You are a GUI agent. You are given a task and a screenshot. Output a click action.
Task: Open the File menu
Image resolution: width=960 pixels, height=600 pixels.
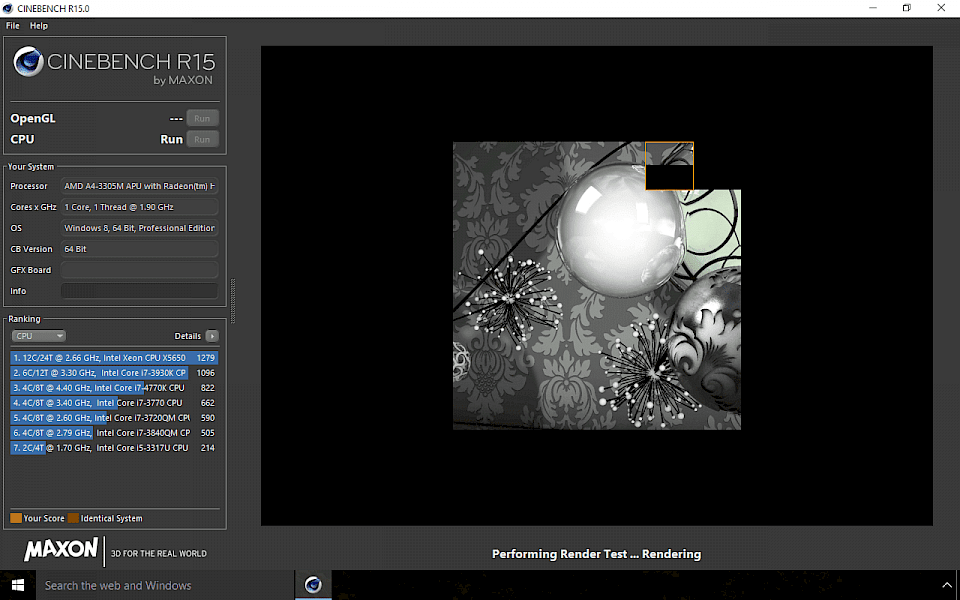(13, 25)
